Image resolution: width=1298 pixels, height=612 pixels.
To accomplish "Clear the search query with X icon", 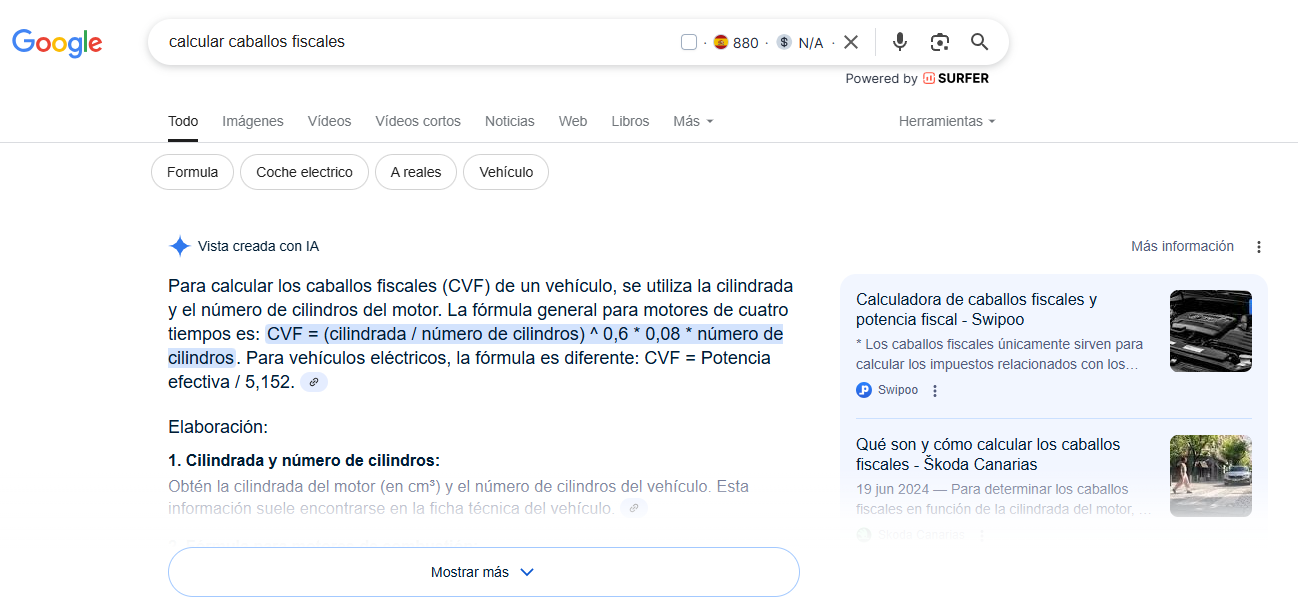I will pyautogui.click(x=851, y=42).
